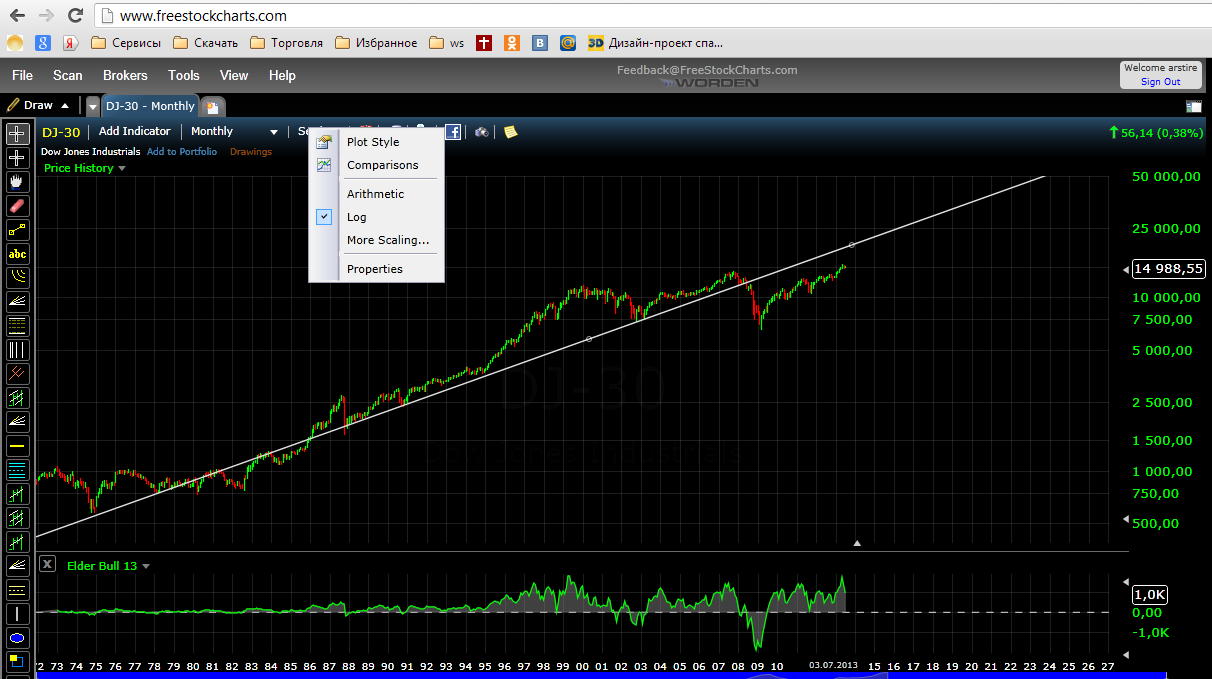The image size is (1212, 679).
Task: Click the DJ-30 symbol label
Action: [61, 132]
